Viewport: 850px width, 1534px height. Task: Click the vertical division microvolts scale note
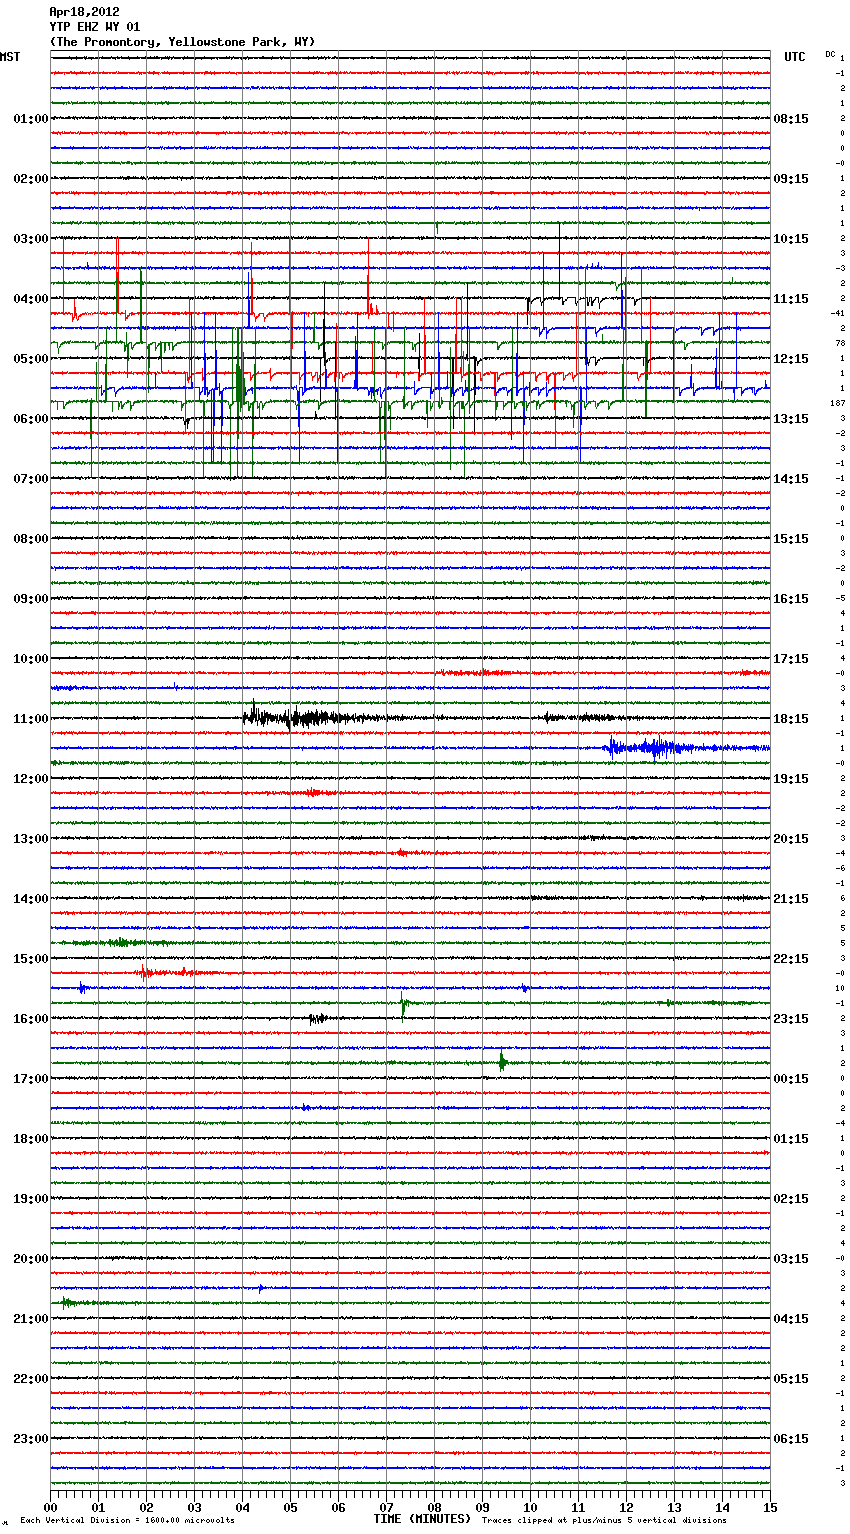[x=127, y=1520]
